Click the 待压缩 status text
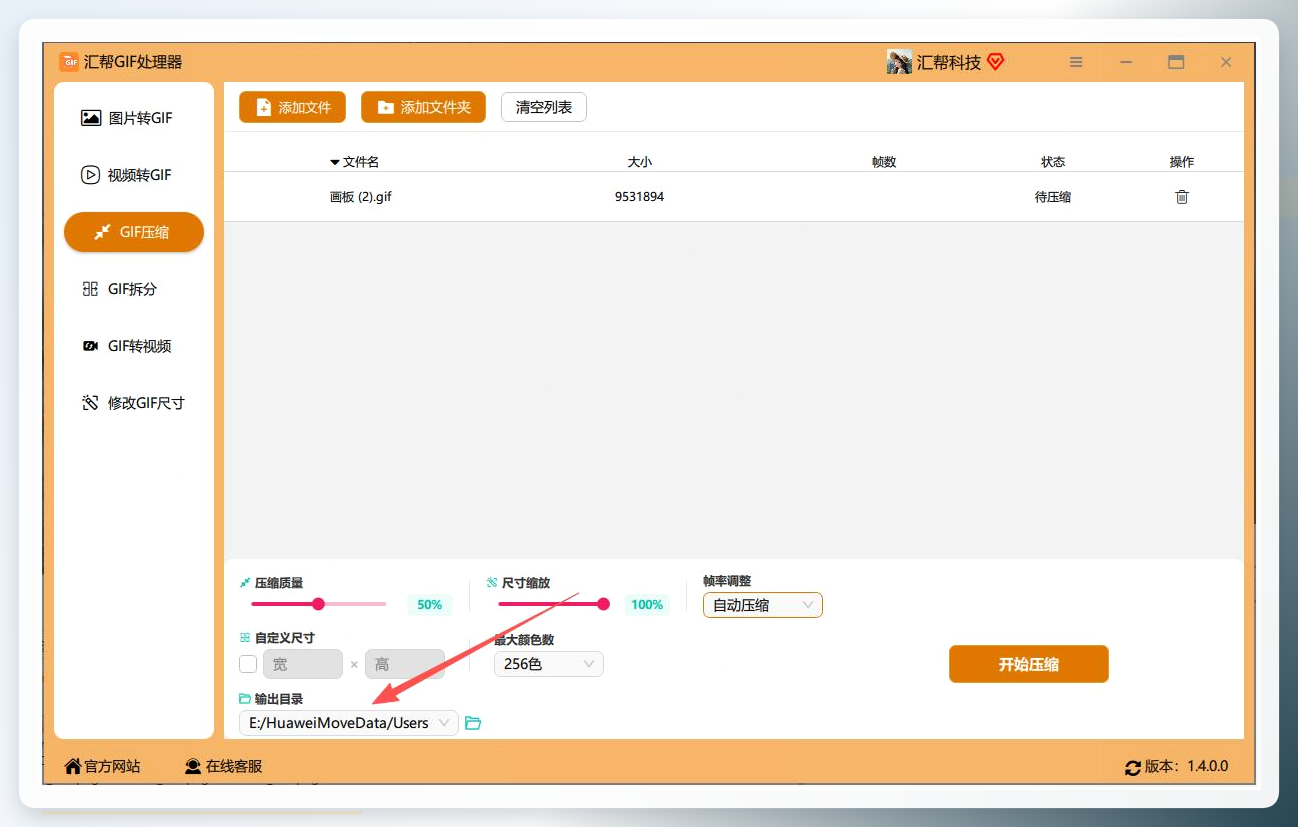Viewport: 1298px width, 827px height. click(1052, 197)
